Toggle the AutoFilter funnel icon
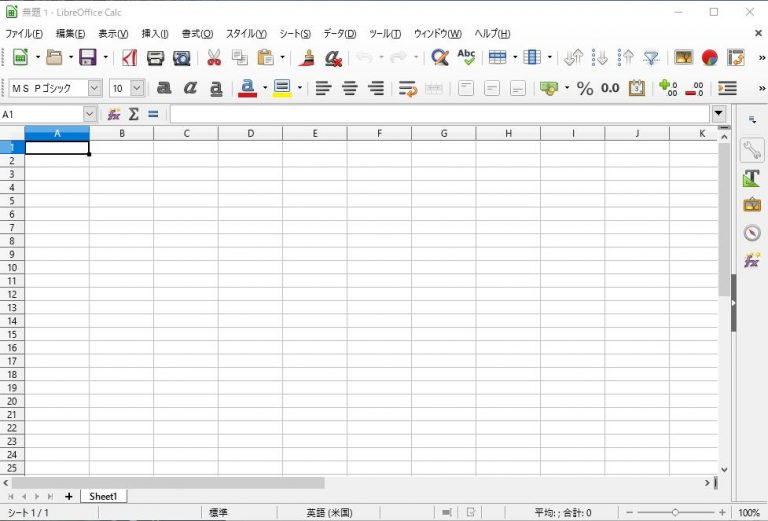The width and height of the screenshot is (768, 521). coord(651,58)
